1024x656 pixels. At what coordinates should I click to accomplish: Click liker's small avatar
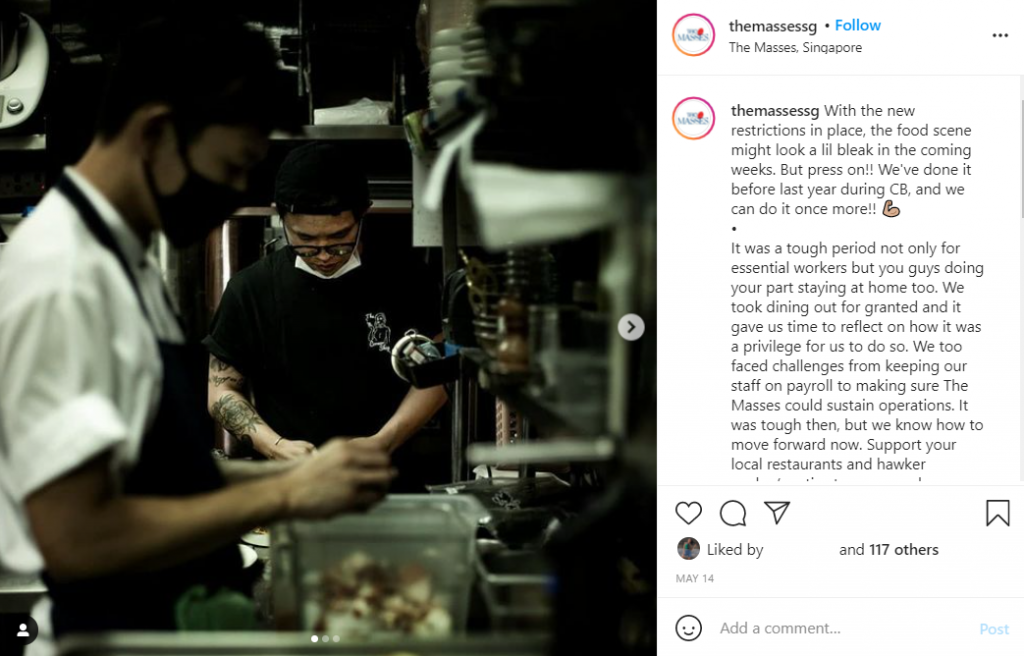(x=688, y=549)
